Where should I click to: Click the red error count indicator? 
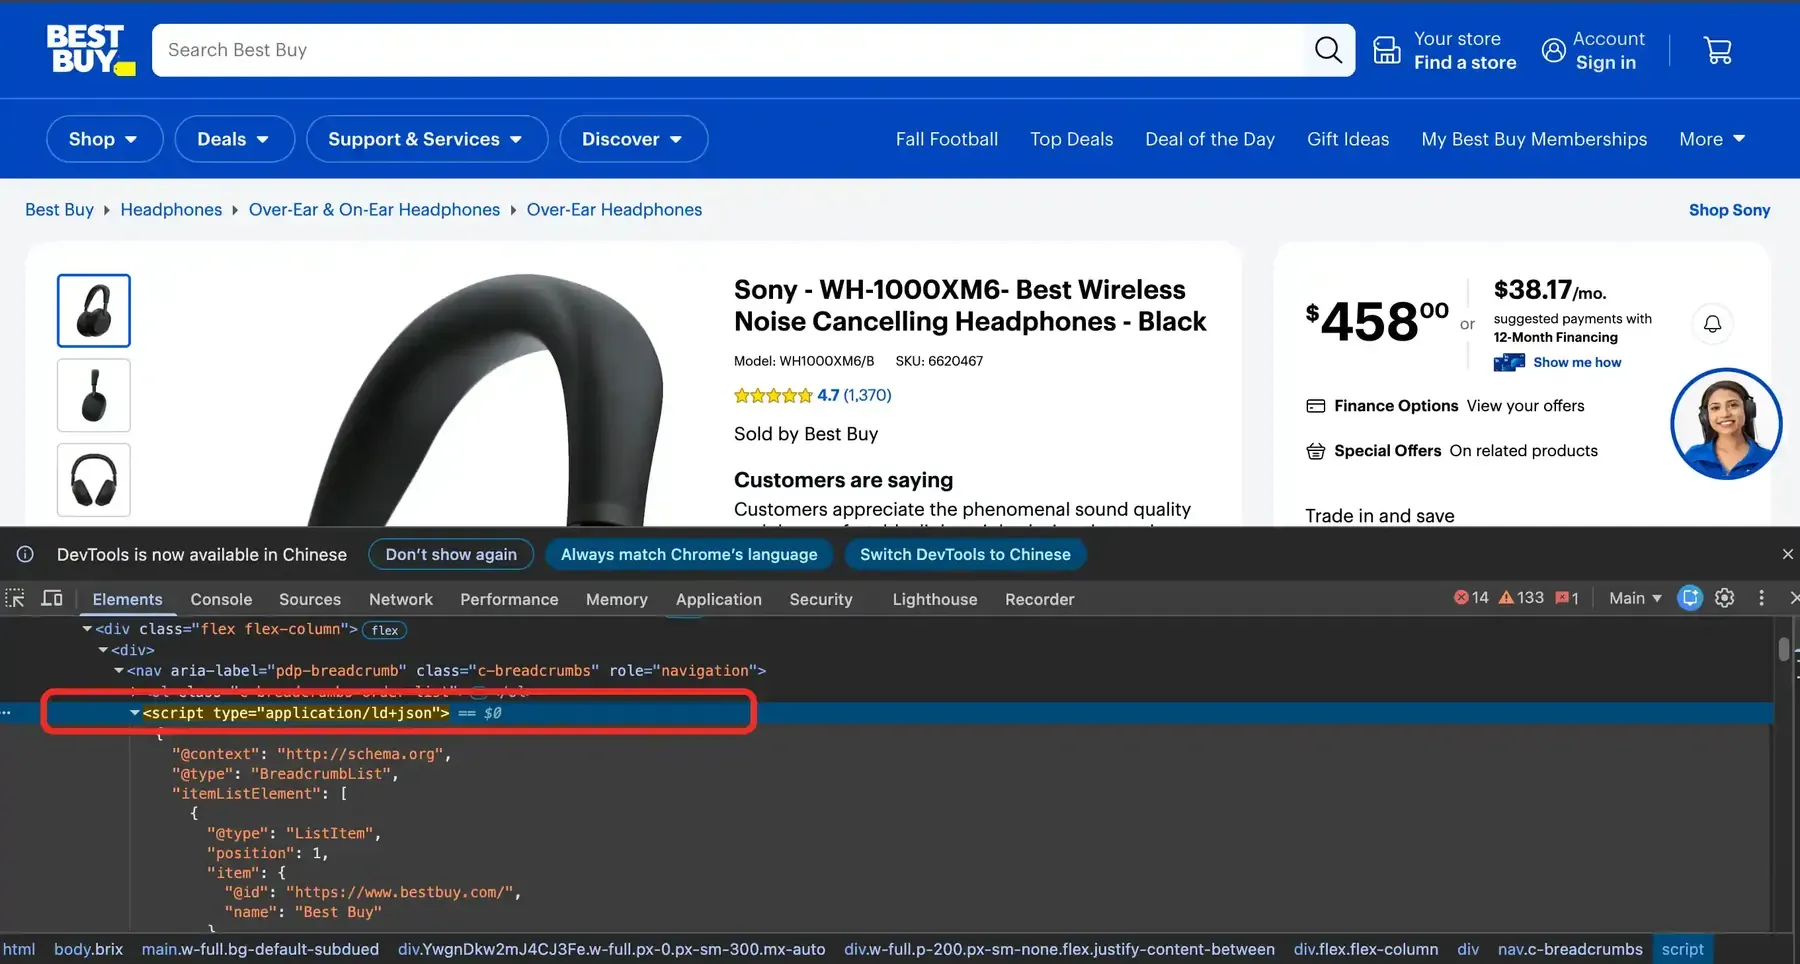pyautogui.click(x=1471, y=598)
